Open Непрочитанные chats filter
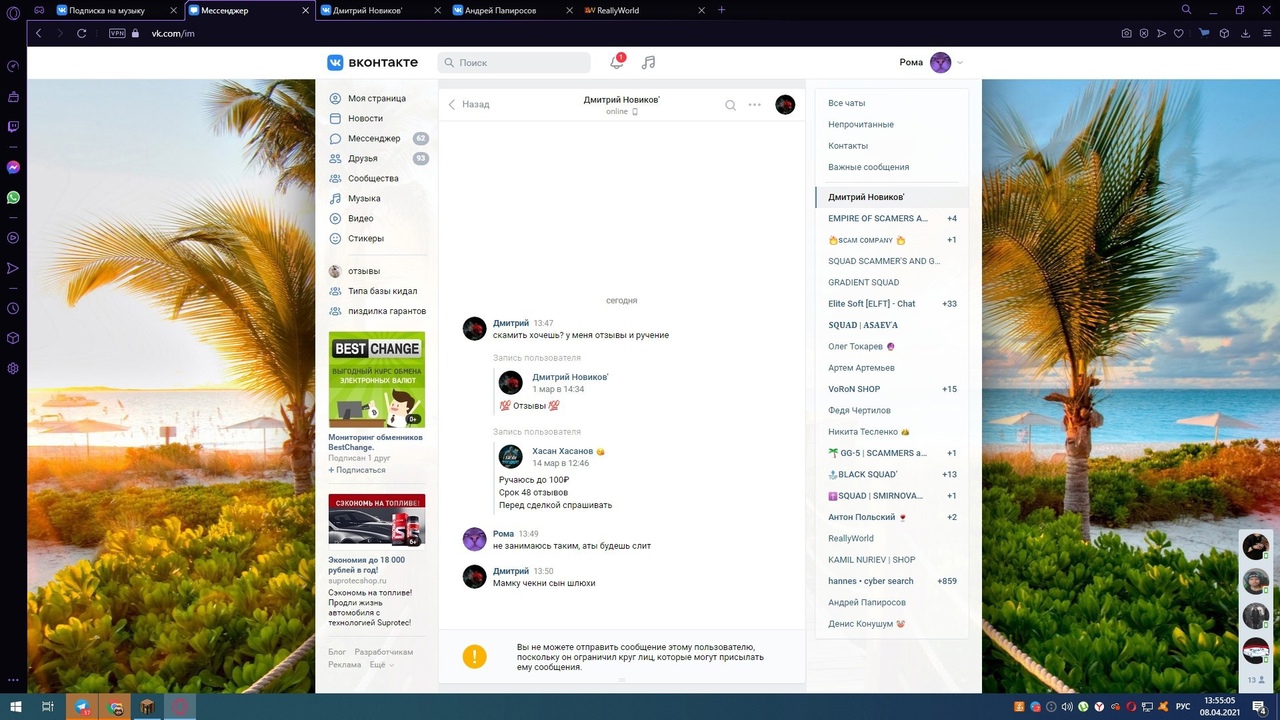The height and width of the screenshot is (720, 1280). pos(860,125)
